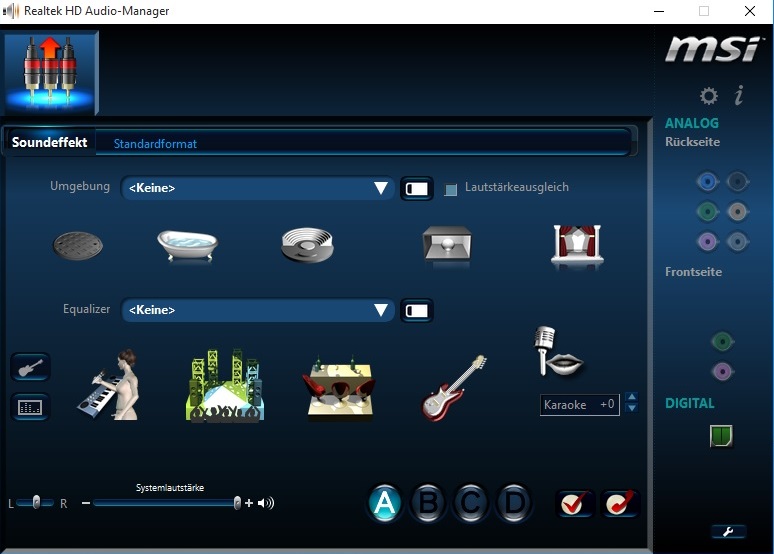Click the grey rear jack beside the green one

click(x=737, y=212)
